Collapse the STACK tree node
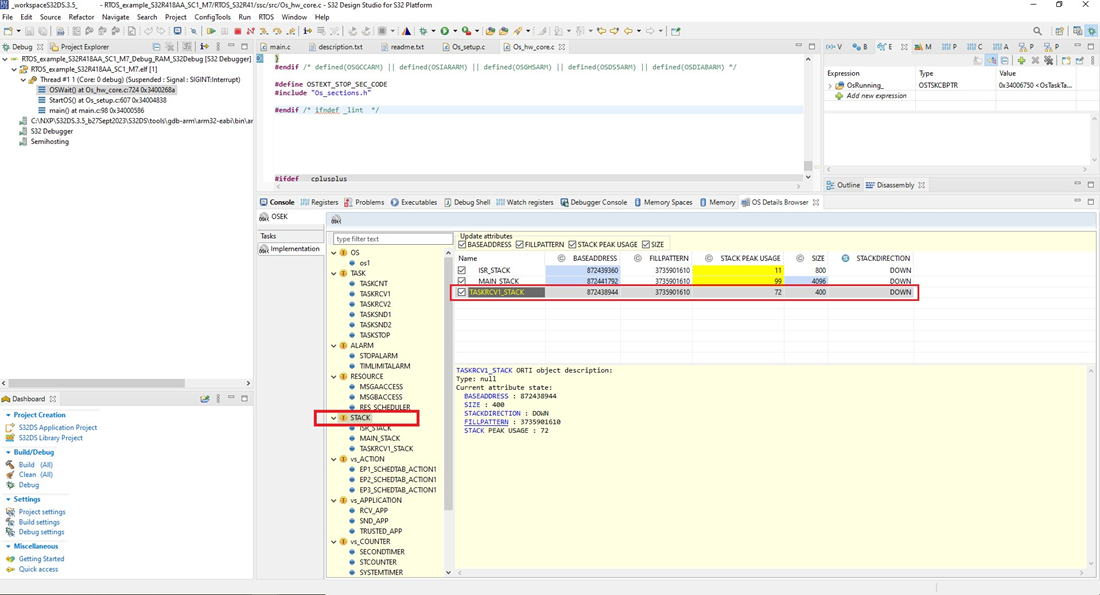Image resolution: width=1100 pixels, height=595 pixels. click(333, 418)
